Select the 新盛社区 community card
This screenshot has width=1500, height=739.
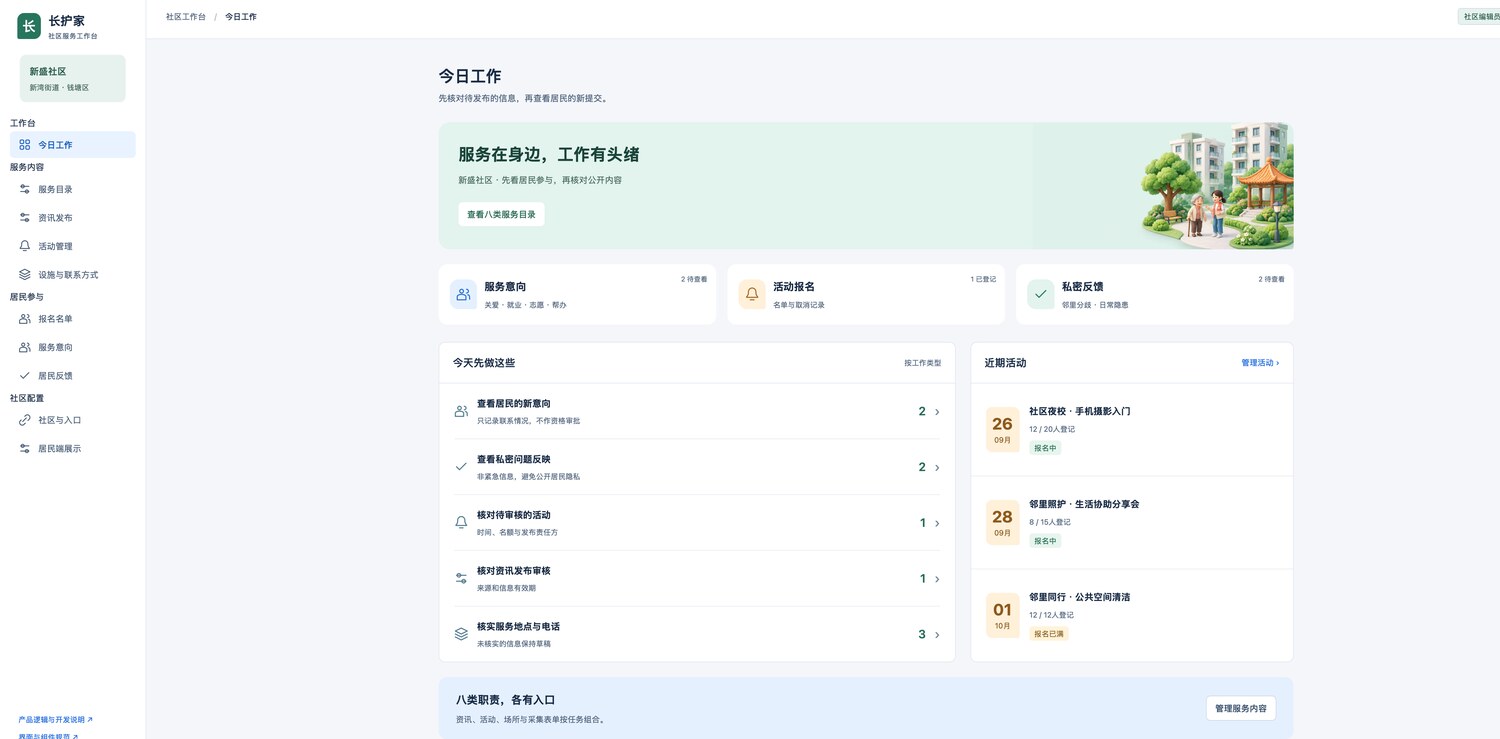(73, 78)
